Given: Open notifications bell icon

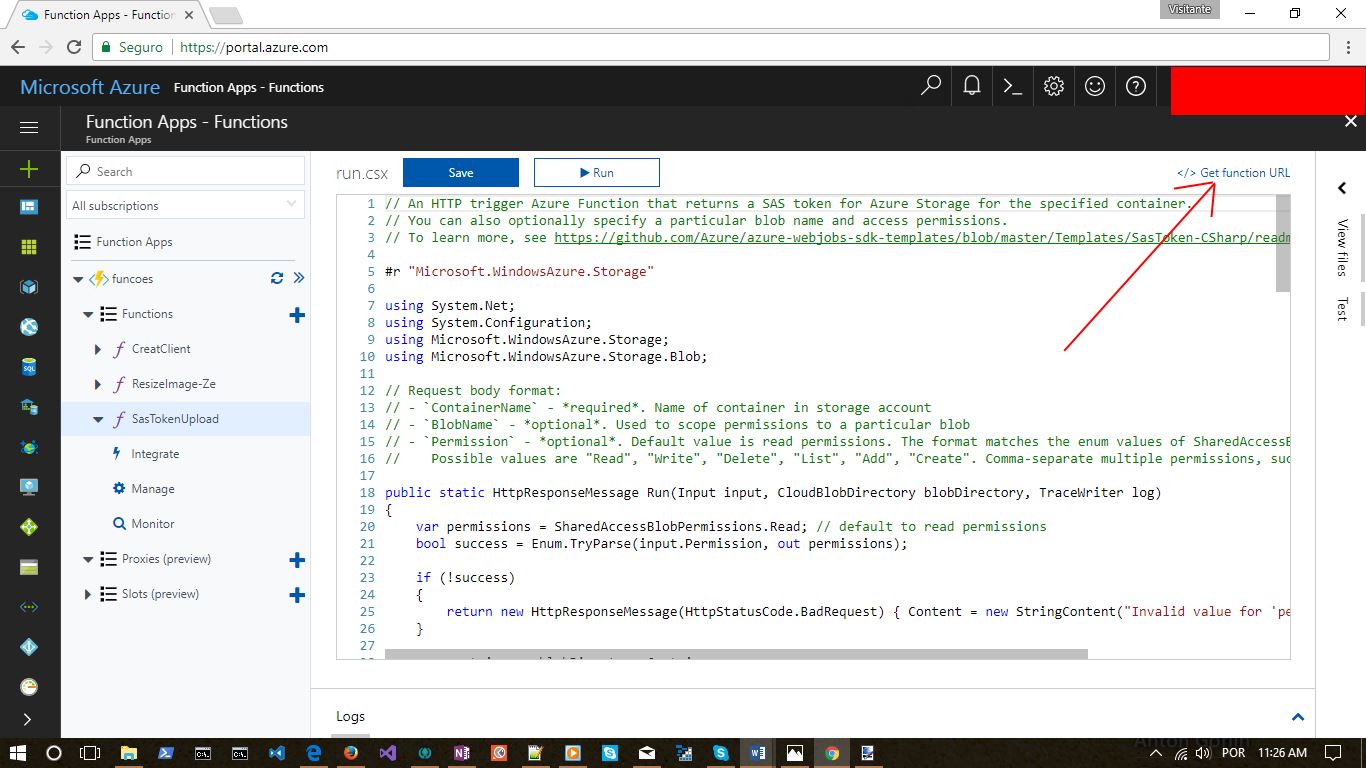Looking at the screenshot, I should tap(972, 86).
